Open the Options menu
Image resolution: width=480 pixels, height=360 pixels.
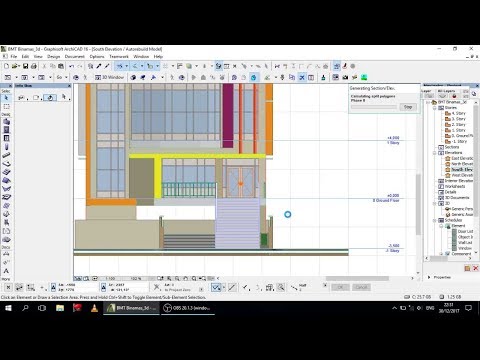pyautogui.click(x=97, y=57)
